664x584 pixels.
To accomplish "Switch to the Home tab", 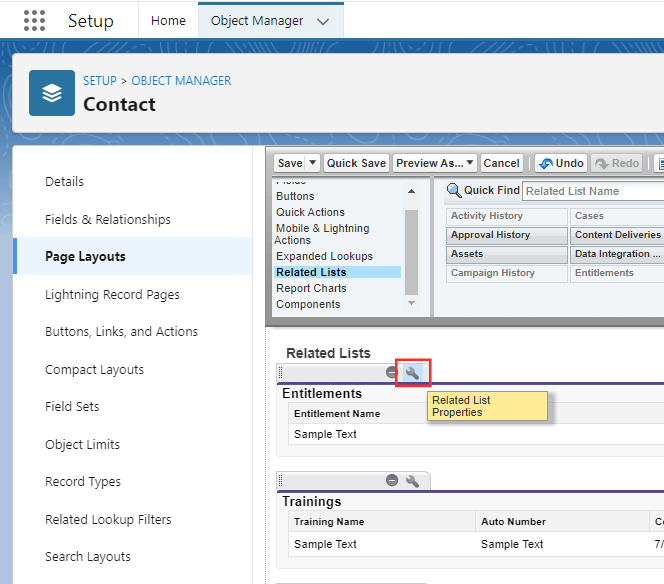I will tap(168, 20).
